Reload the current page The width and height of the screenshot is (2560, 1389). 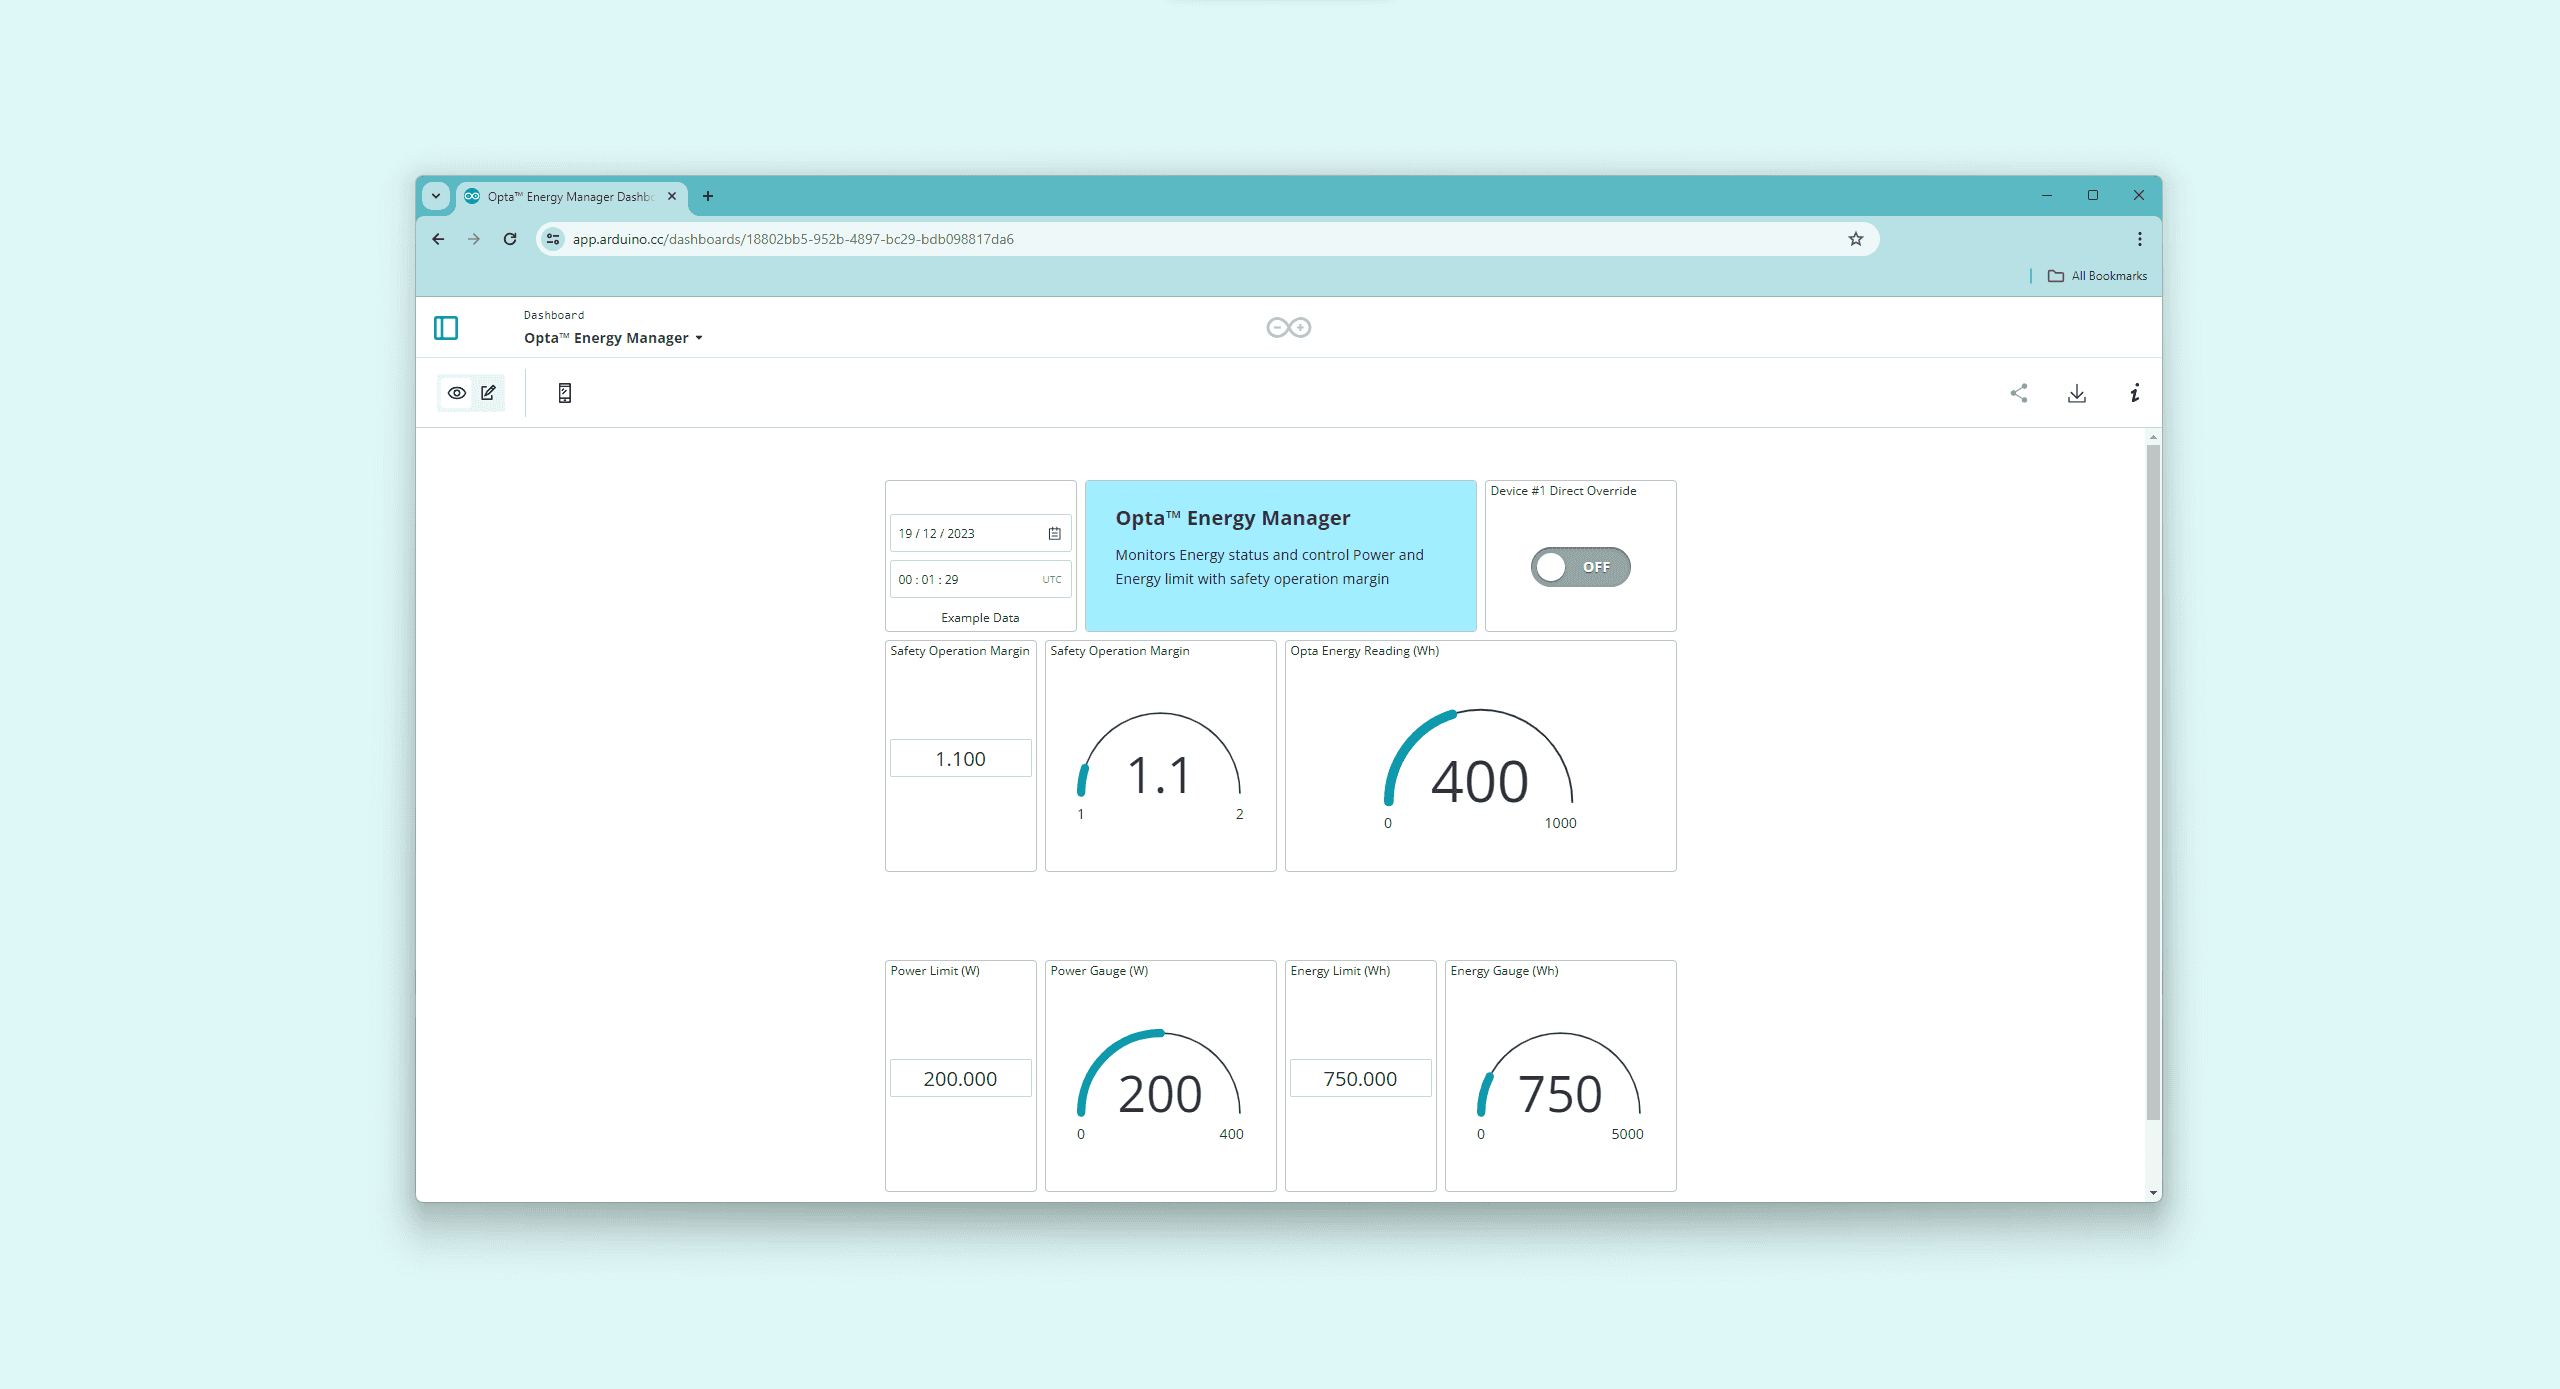[510, 239]
